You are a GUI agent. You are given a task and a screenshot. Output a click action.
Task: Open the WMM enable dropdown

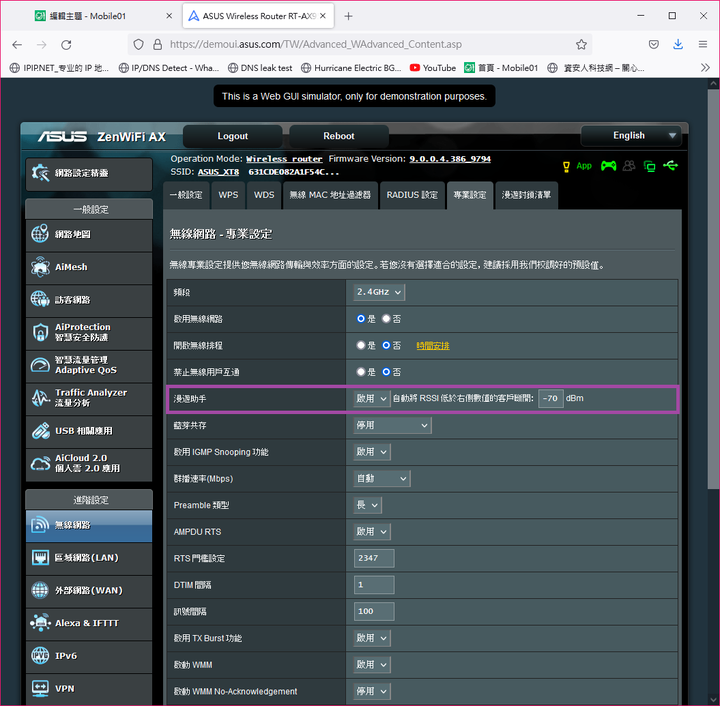372,665
